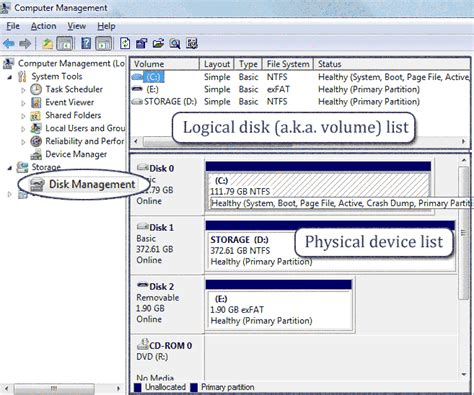Click the Forward arrow toolbar icon
Screen dimensions: 474x395
[25, 43]
